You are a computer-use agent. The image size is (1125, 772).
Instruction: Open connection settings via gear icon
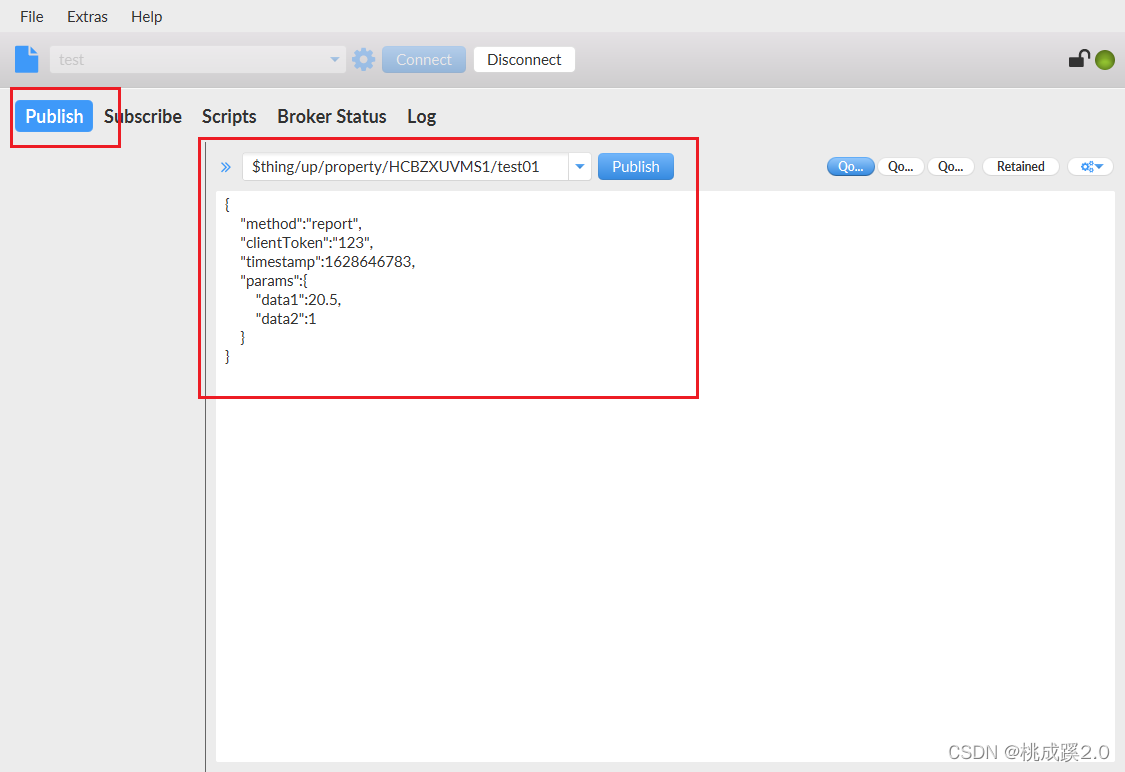coord(364,59)
